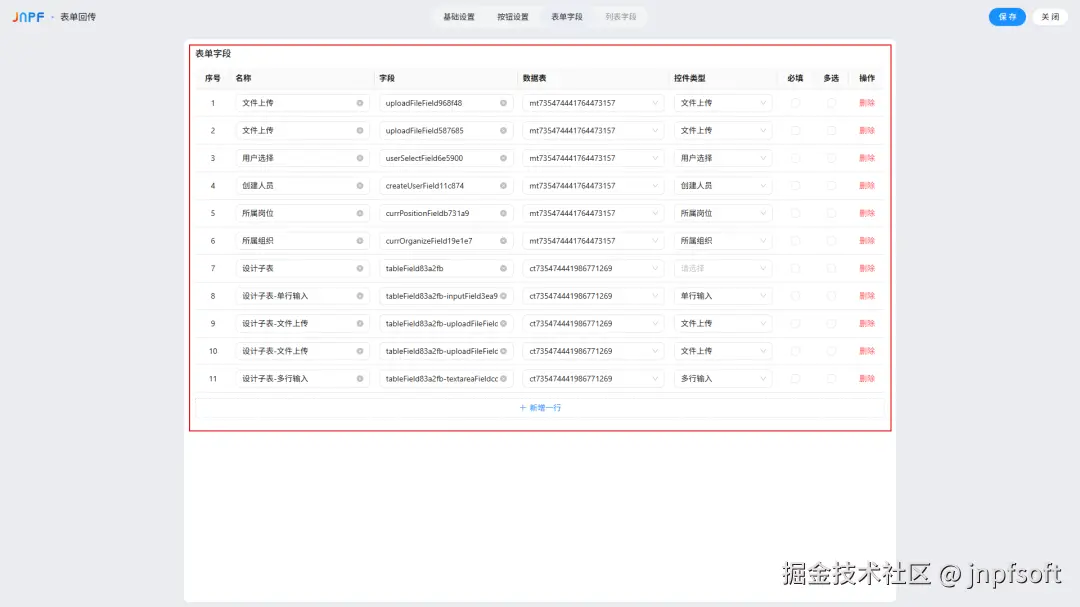
Task: Toggle 必填 checkbox for 设计子表-单行输入 row
Action: 796,296
